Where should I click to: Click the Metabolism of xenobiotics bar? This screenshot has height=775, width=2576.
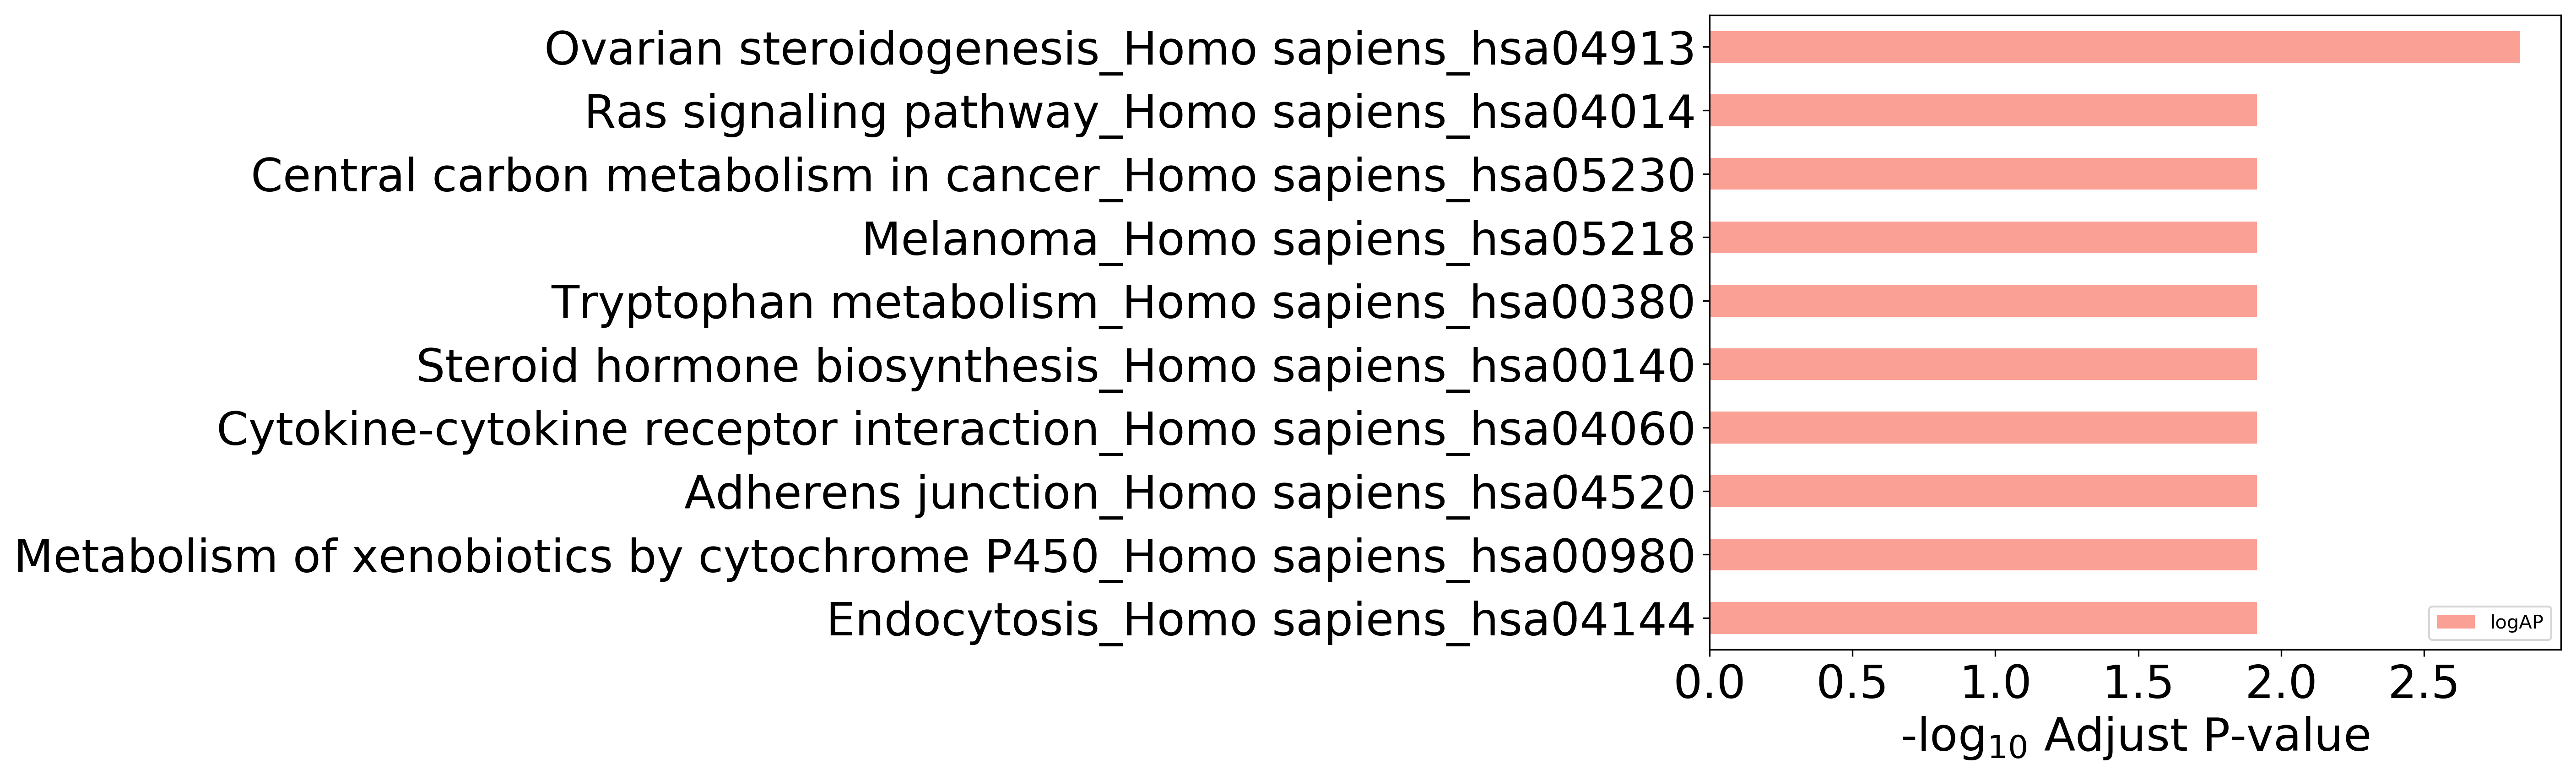coord(1983,555)
